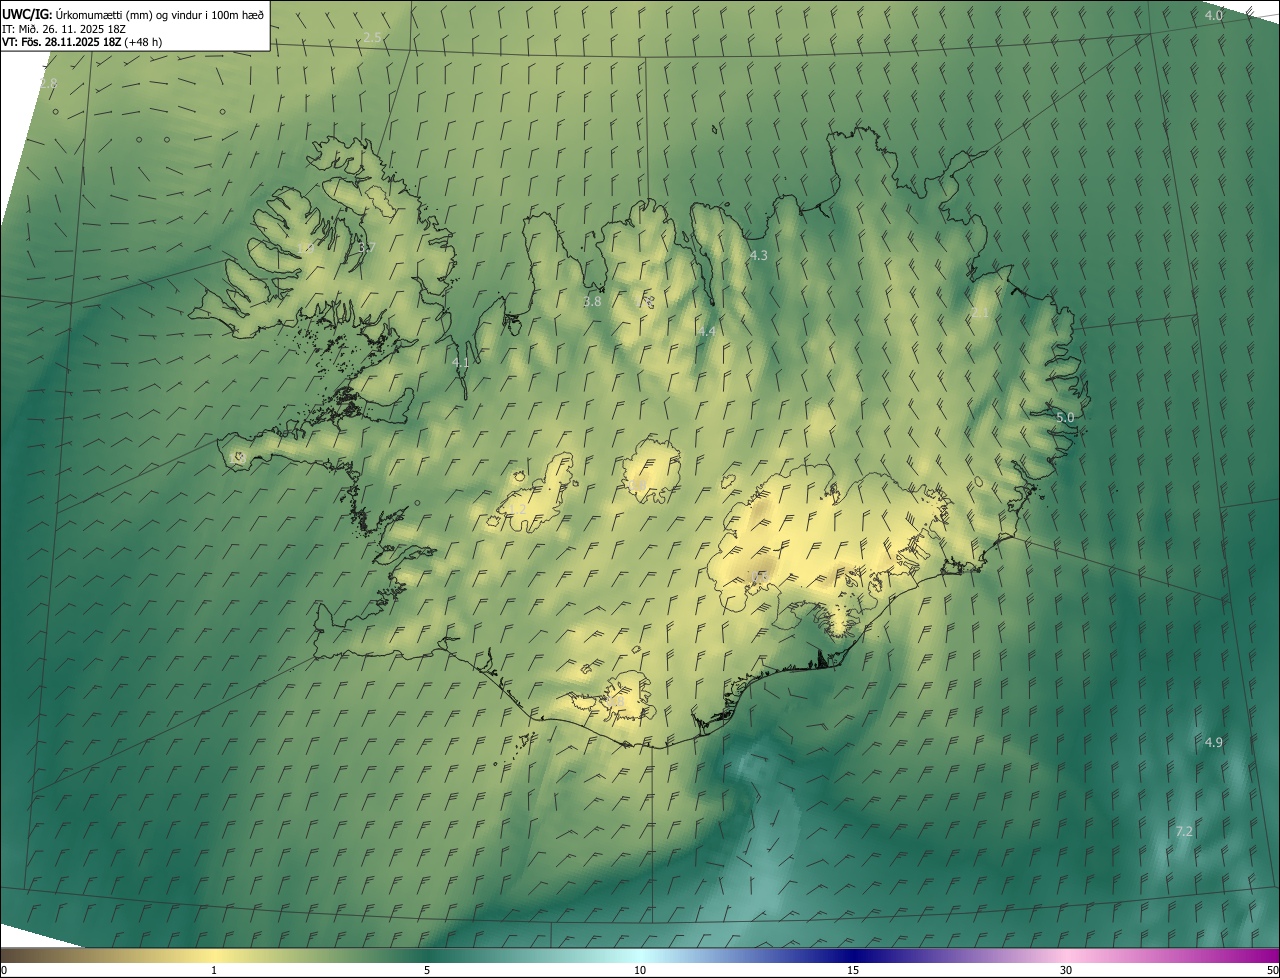Image resolution: width=1280 pixels, height=978 pixels.
Task: Click the valid time 'VT: Fös. 28.11.2025 18Z (+48 h)'
Action: [82, 42]
